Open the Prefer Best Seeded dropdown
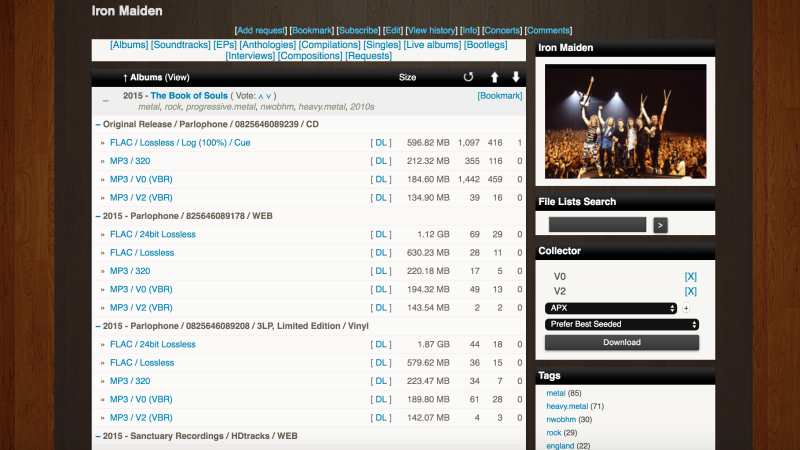This screenshot has width=800, height=450. pyautogui.click(x=622, y=324)
